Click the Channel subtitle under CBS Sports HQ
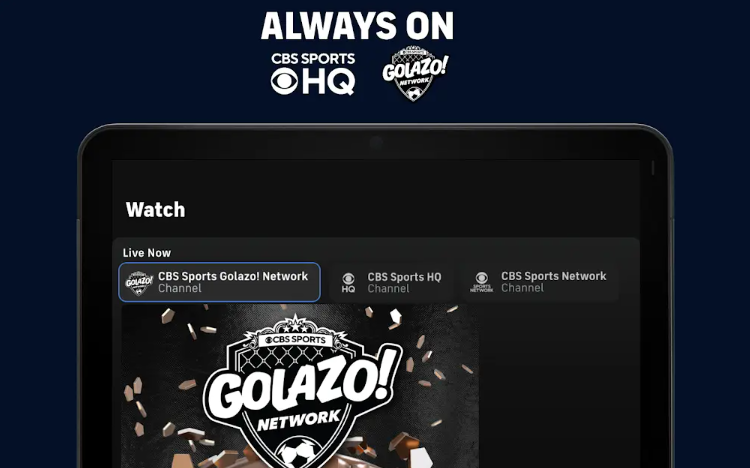 pyautogui.click(x=388, y=289)
